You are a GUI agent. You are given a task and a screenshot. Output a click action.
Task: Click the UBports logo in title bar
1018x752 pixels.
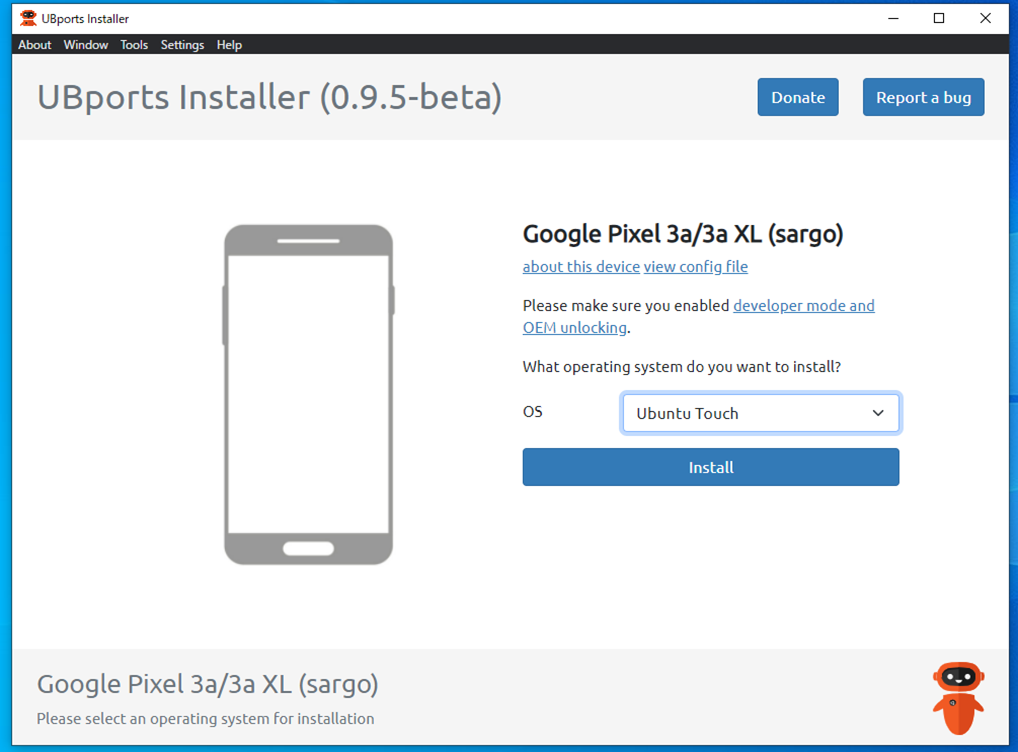[28, 18]
